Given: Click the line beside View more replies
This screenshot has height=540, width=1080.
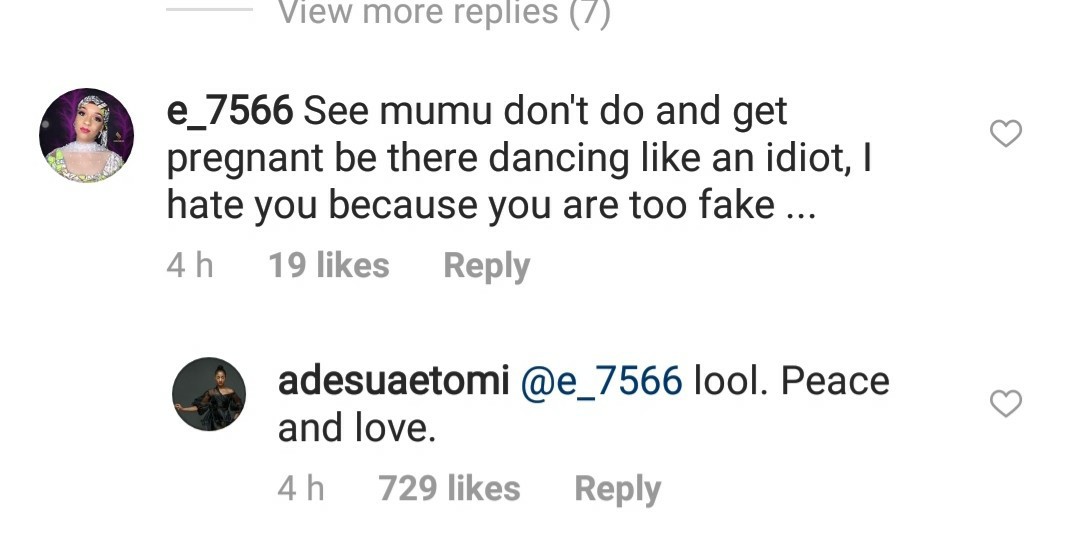Looking at the screenshot, I should tap(209, 10).
